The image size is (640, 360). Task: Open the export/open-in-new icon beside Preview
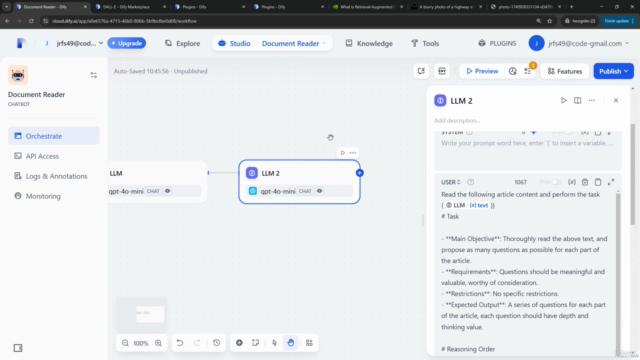421,71
